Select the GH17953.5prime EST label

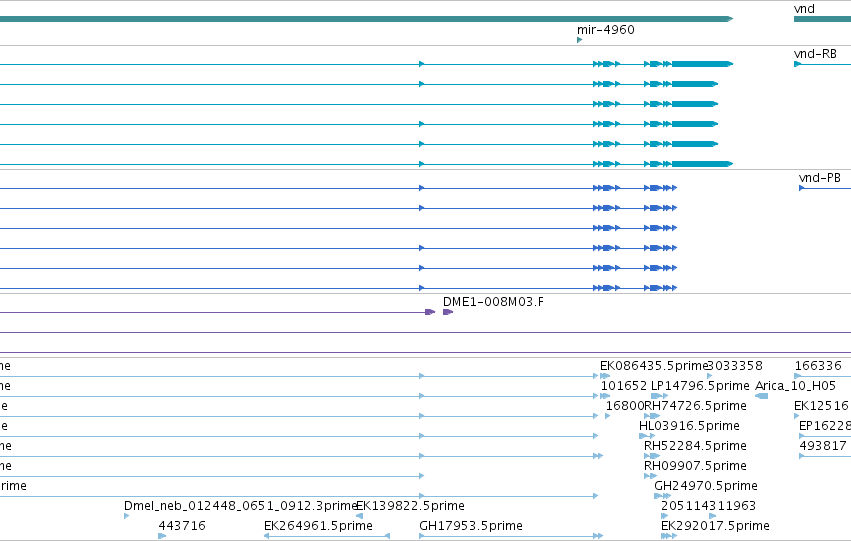point(471,526)
